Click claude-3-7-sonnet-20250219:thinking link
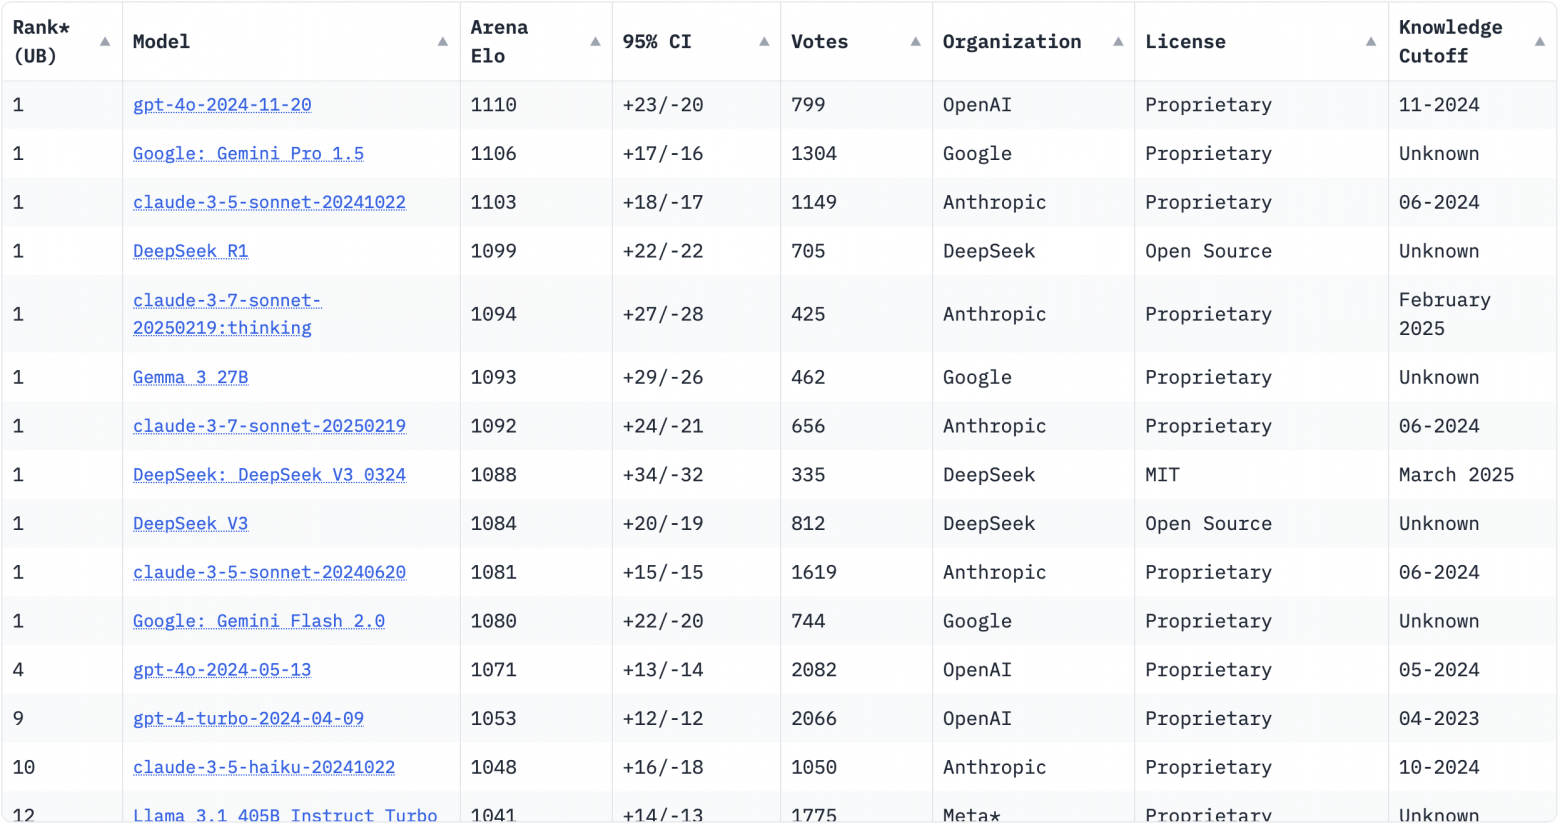This screenshot has width=1560, height=825. tap(227, 314)
